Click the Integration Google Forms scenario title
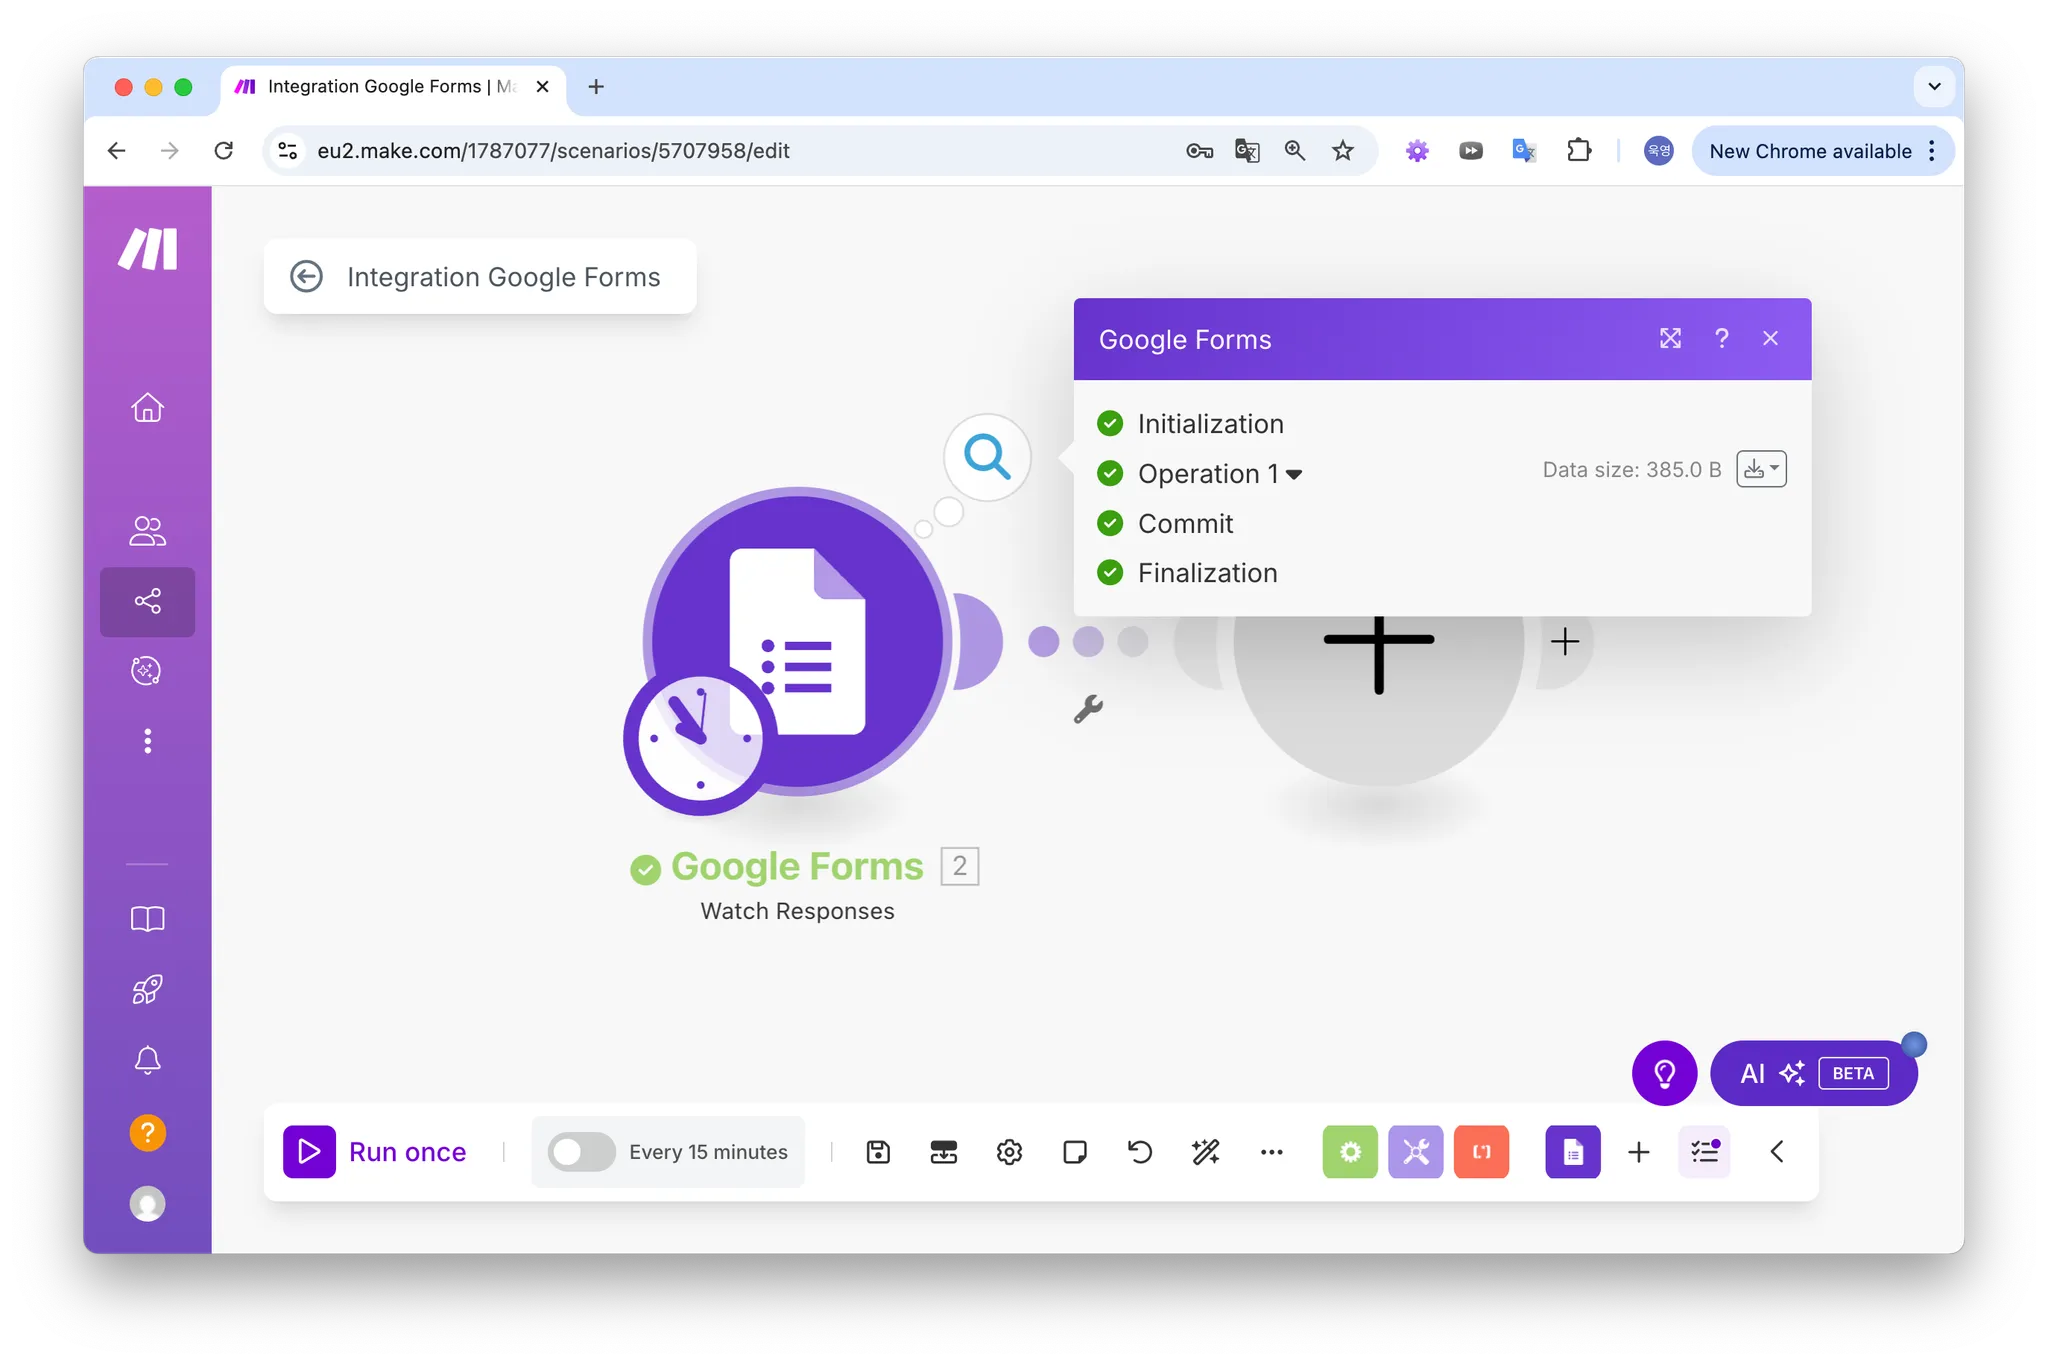The width and height of the screenshot is (2048, 1364). pos(504,277)
